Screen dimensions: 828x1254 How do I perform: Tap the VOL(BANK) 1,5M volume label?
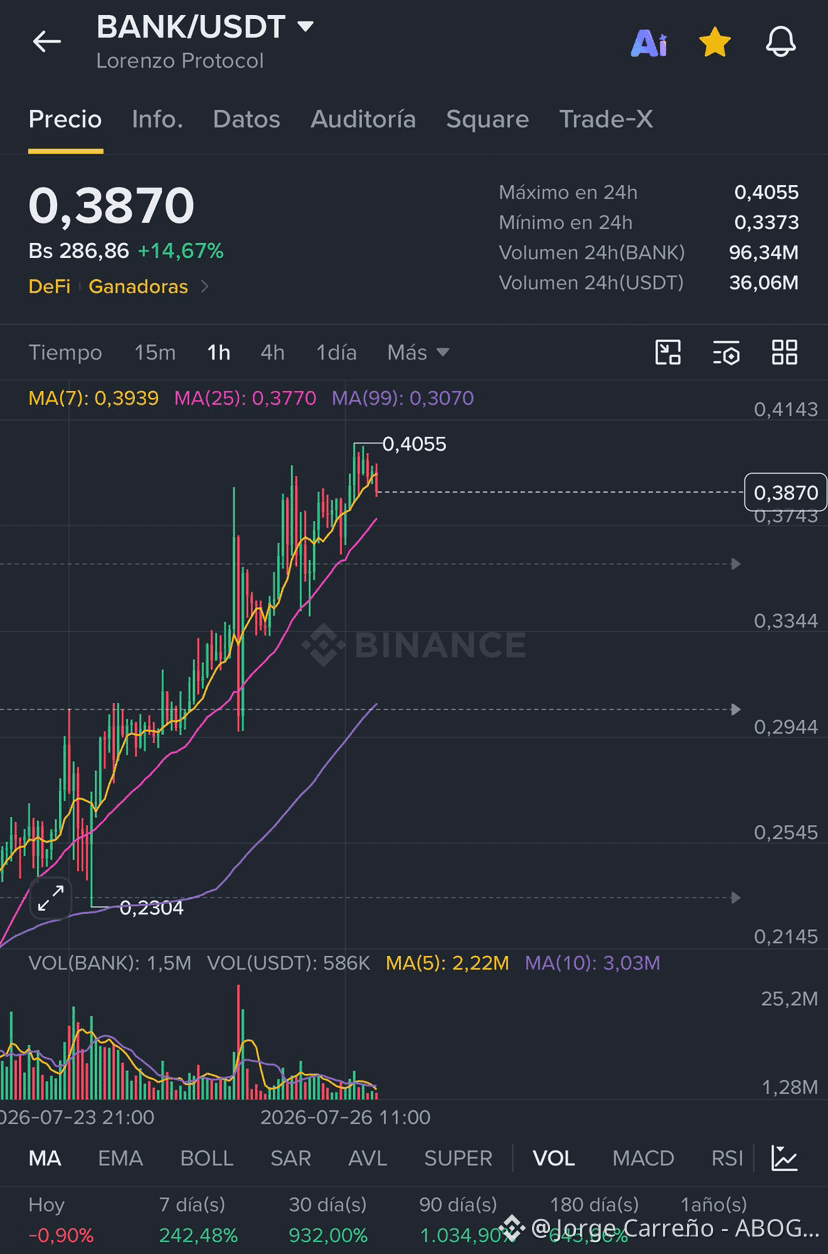[110, 963]
